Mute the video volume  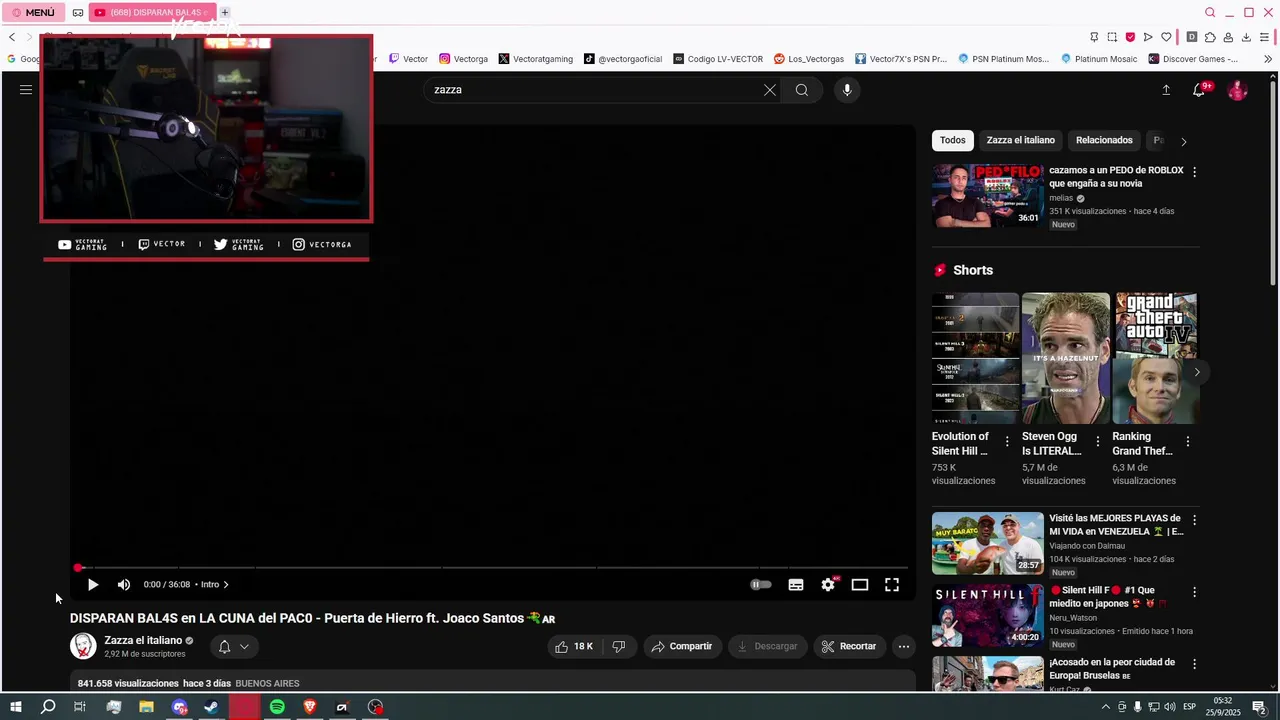(x=124, y=585)
